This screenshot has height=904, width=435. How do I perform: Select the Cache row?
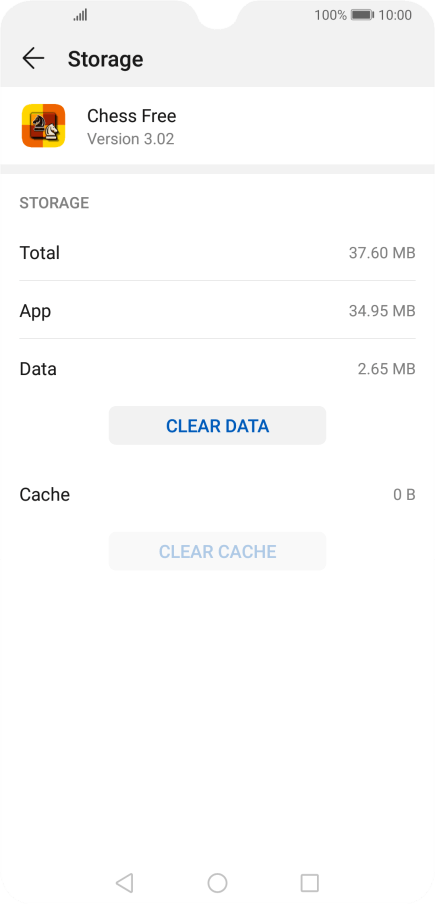[217, 494]
